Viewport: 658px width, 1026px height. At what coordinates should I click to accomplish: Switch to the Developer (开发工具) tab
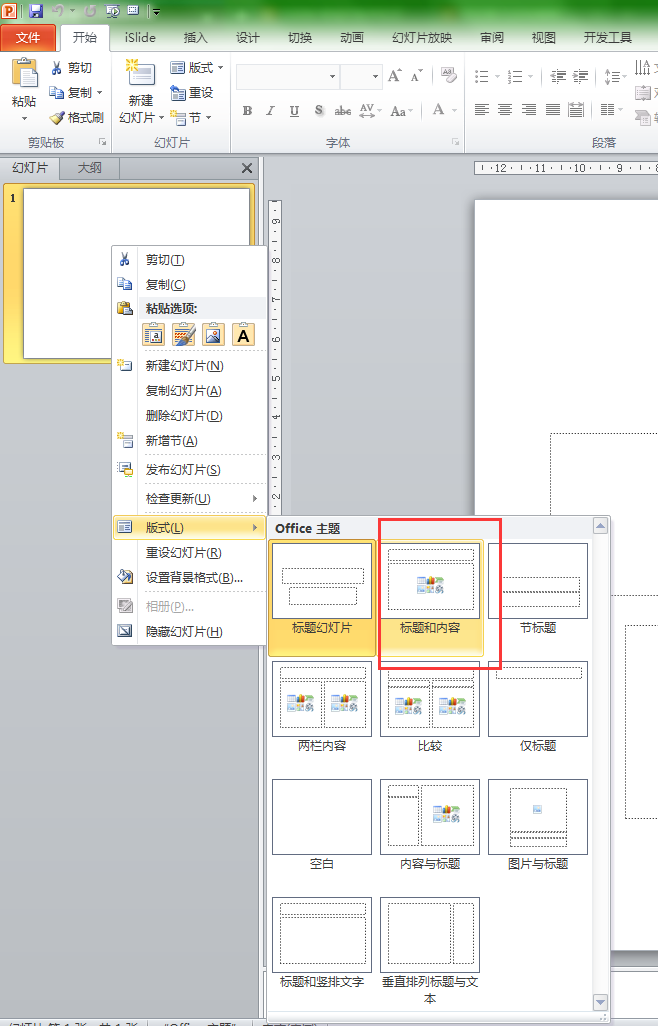coord(608,38)
